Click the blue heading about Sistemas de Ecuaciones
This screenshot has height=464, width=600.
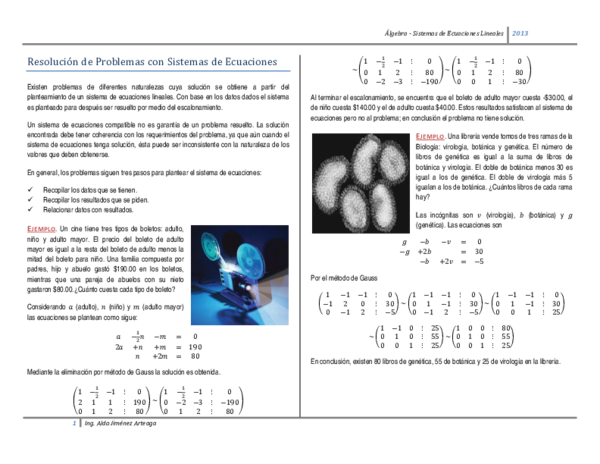pos(152,61)
